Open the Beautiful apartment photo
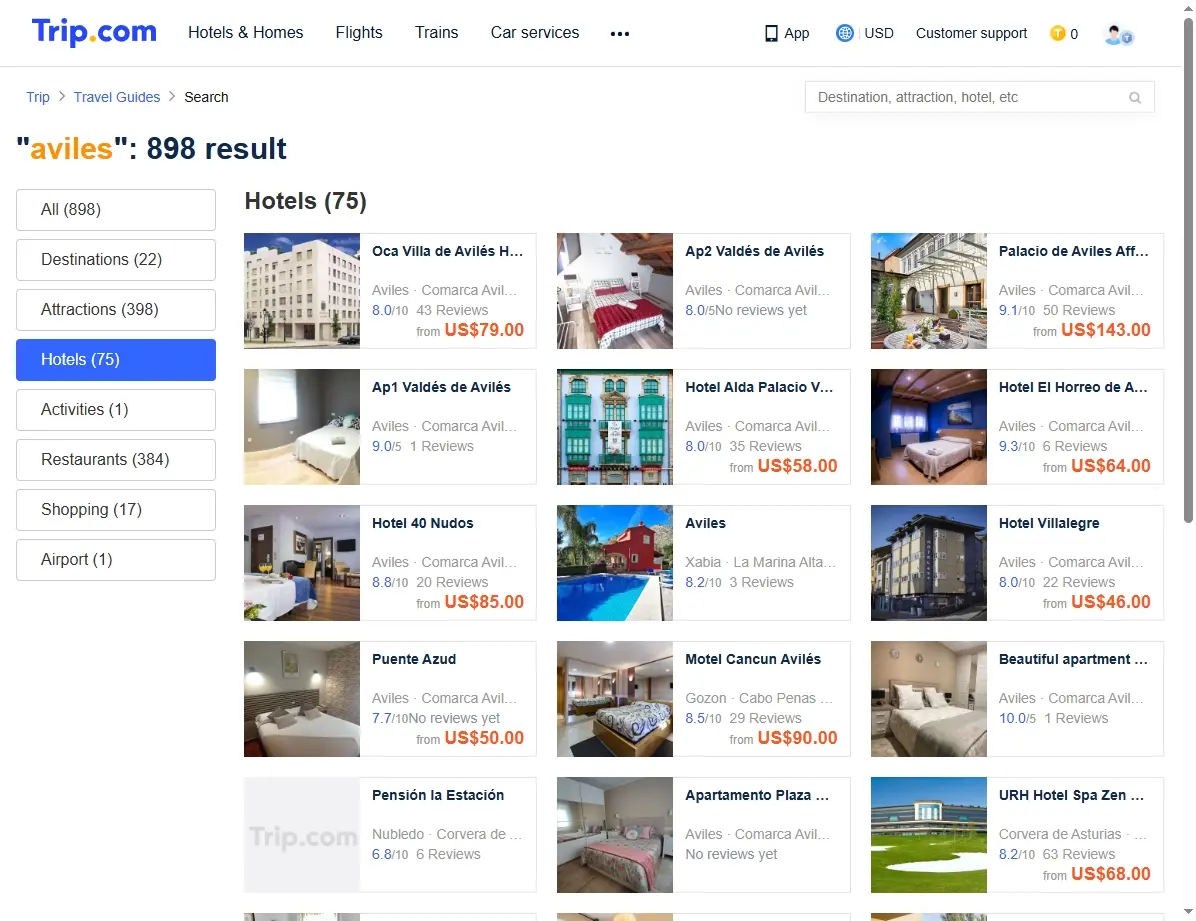The height and width of the screenshot is (921, 1196). pyautogui.click(x=929, y=699)
